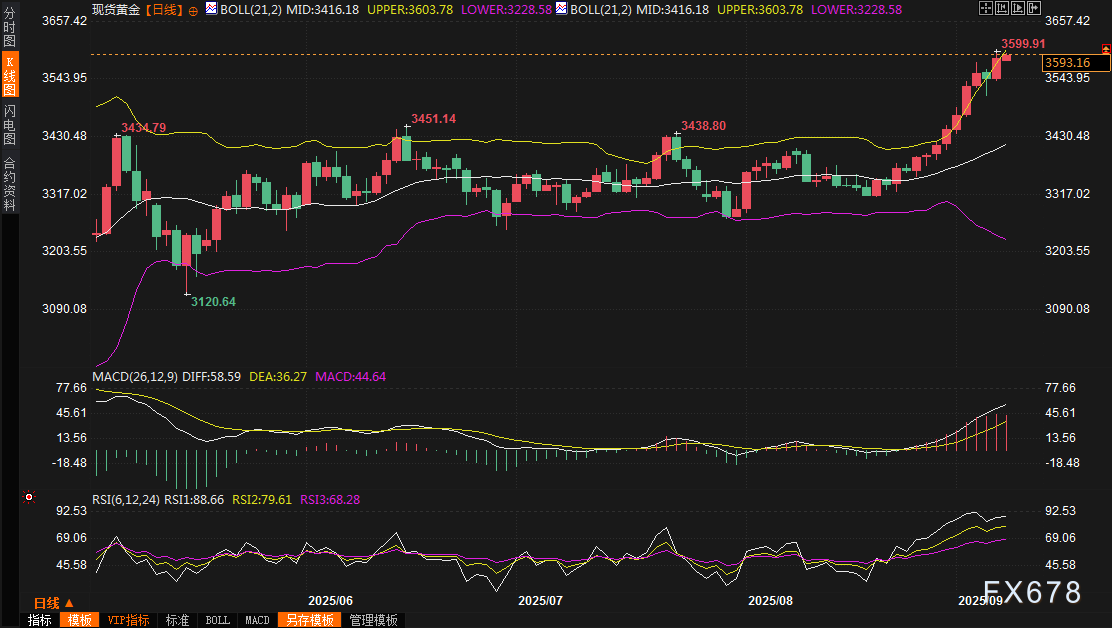This screenshot has width=1112, height=628.
Task: Select the K线图 side tab
Action: coord(9,76)
